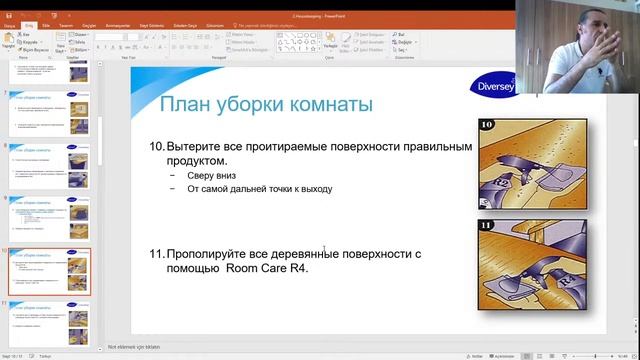The height and width of the screenshot is (360, 640).
Task: Open the Değiştir dropdown arrow
Action: click(416, 42)
